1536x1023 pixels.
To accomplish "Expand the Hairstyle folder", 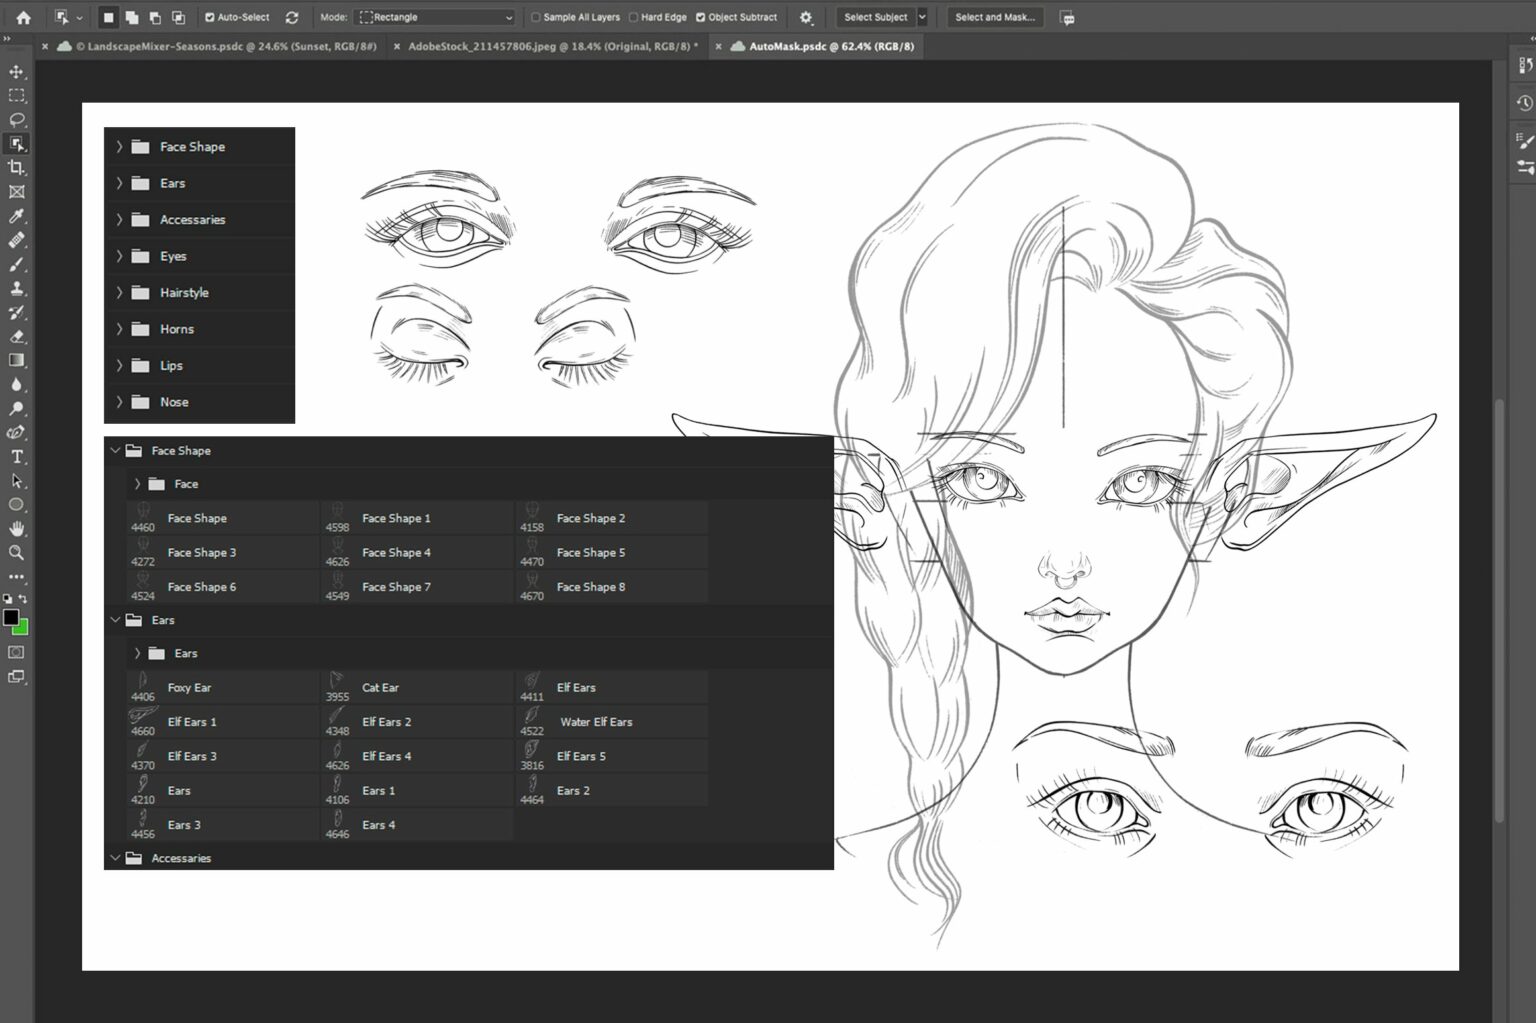I will click(119, 292).
